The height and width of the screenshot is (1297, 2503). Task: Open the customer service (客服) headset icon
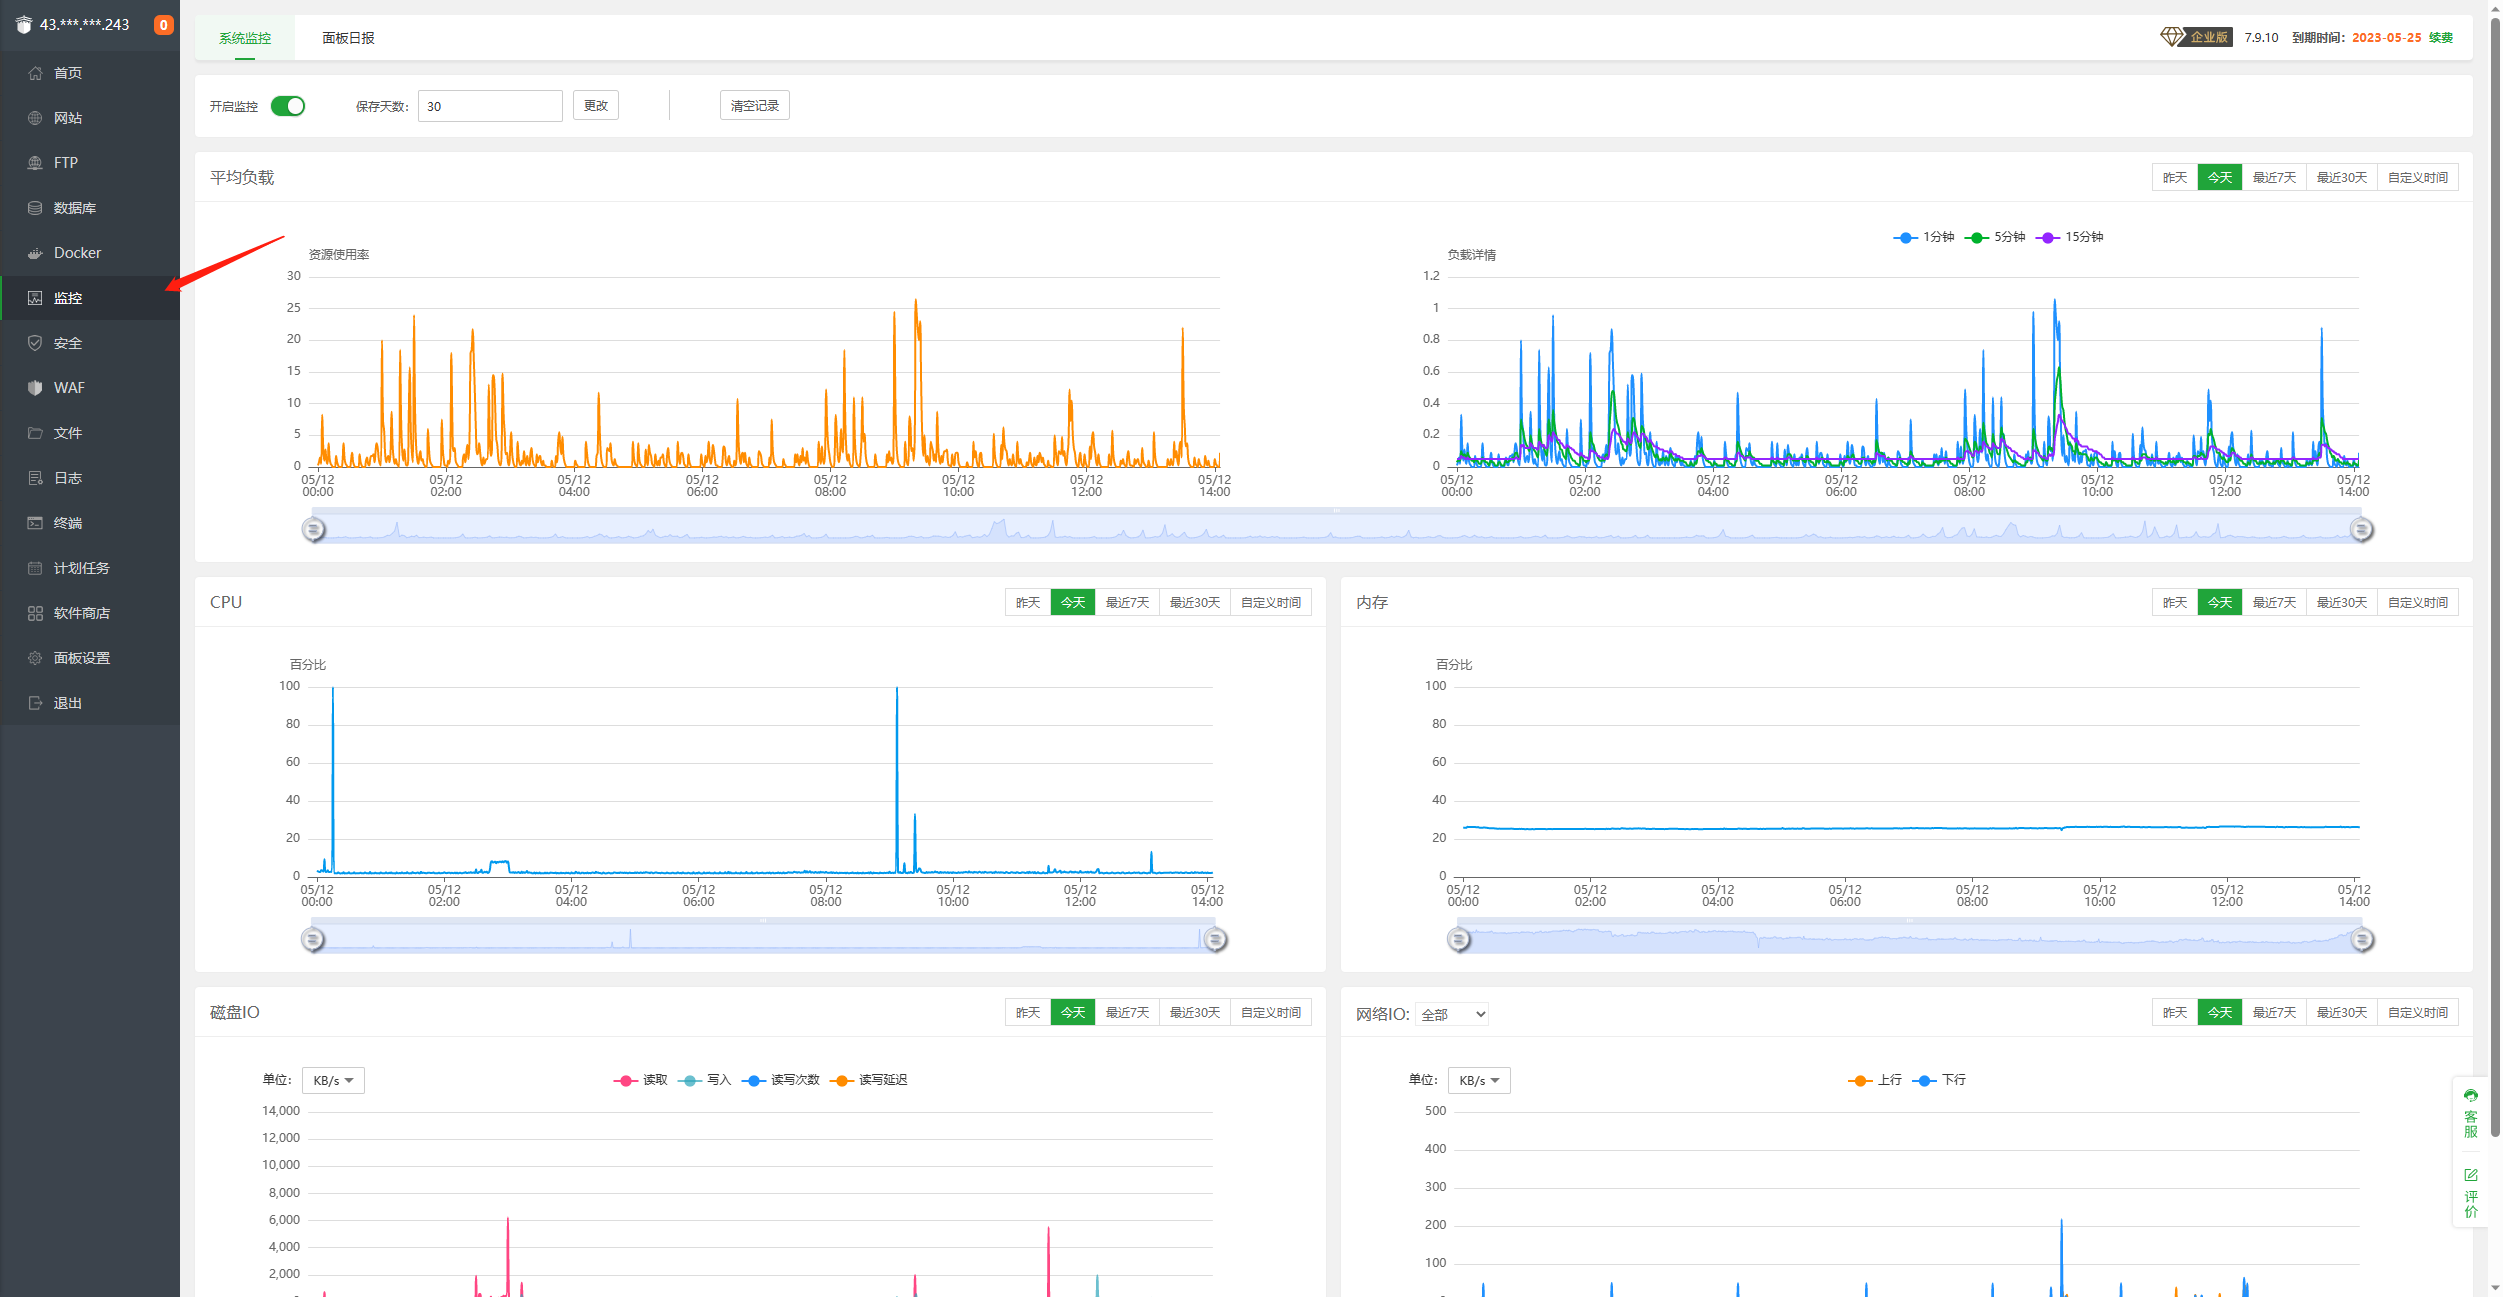click(x=2470, y=1096)
